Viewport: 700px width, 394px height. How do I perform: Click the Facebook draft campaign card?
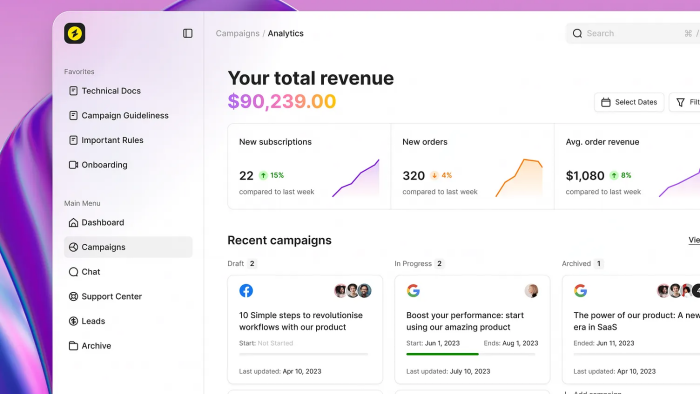(305, 329)
